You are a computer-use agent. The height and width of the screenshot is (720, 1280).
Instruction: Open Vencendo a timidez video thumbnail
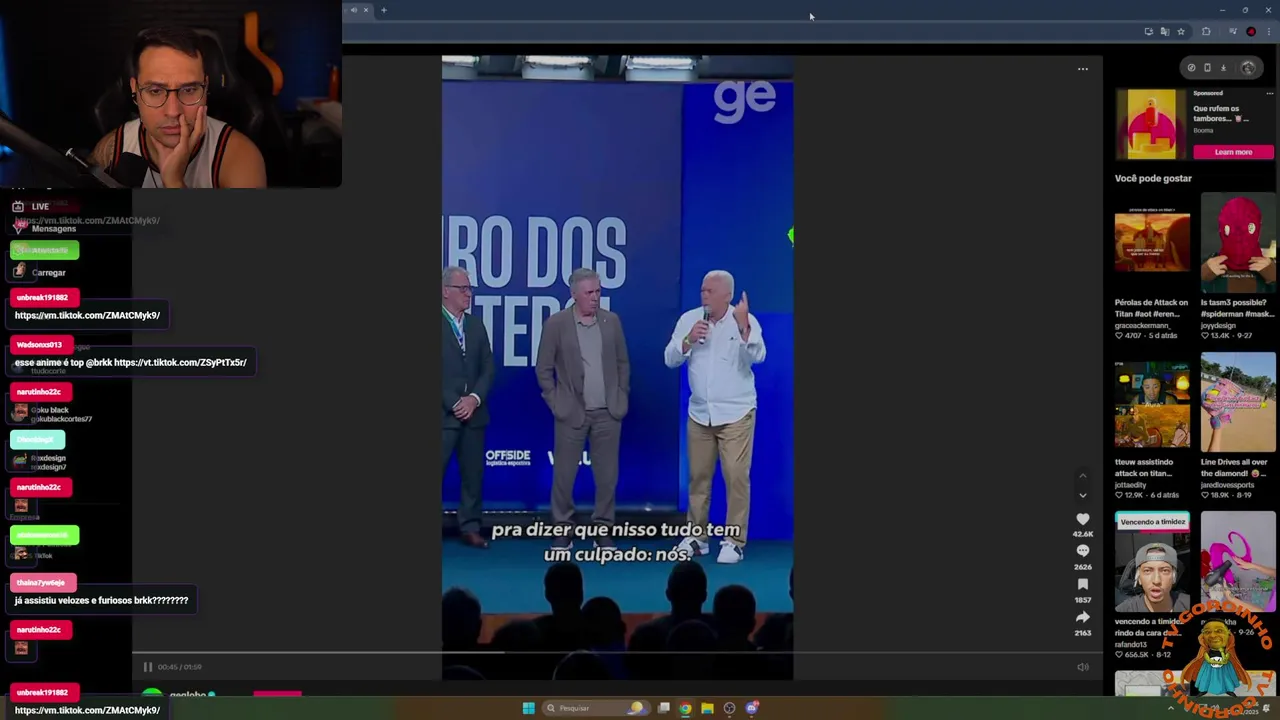click(1152, 562)
